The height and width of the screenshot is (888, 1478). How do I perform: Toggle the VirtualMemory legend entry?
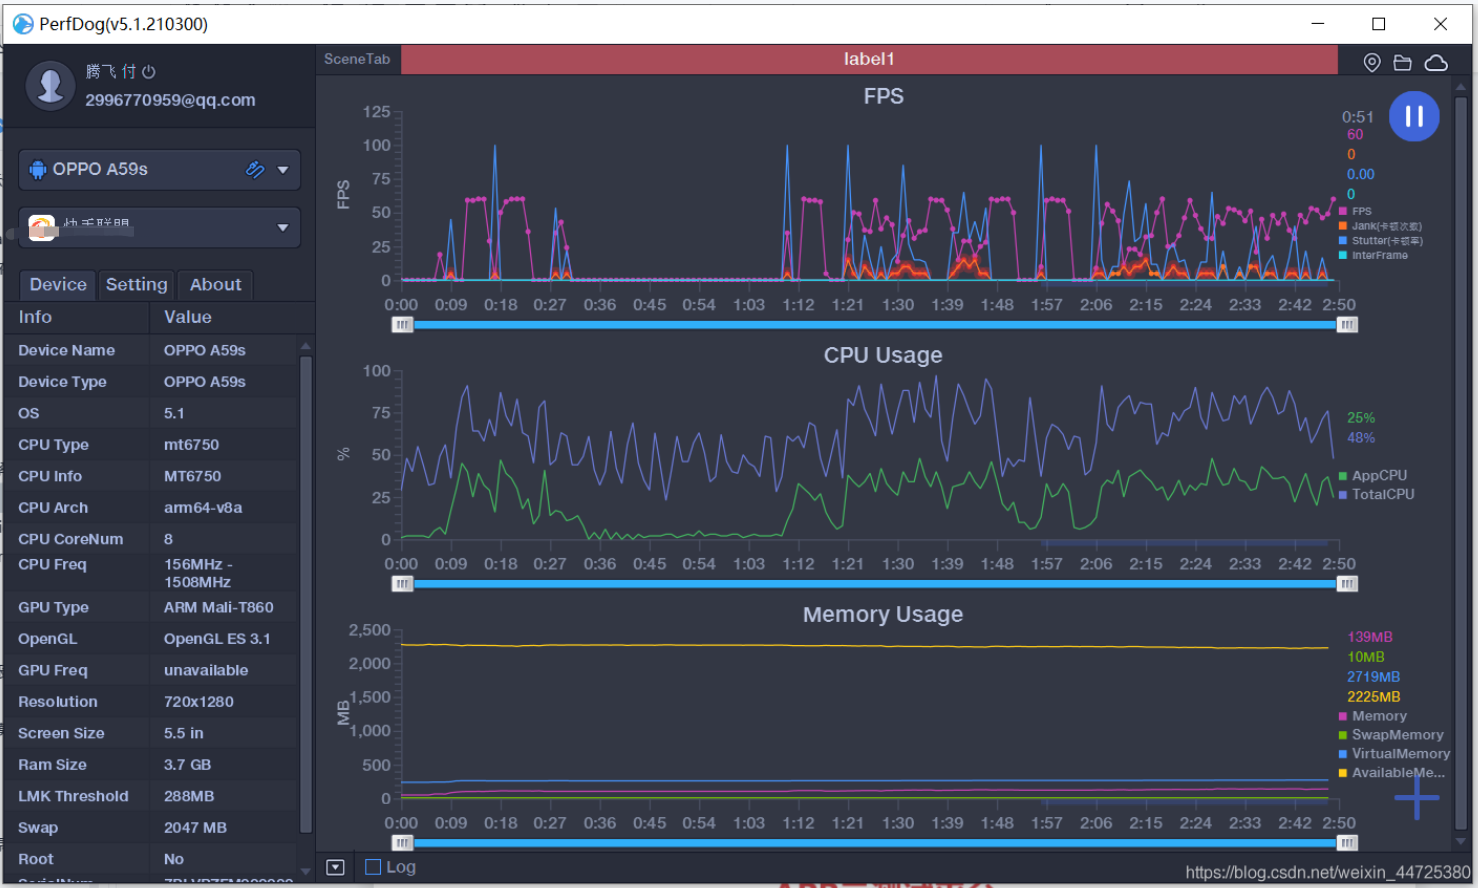(1394, 754)
